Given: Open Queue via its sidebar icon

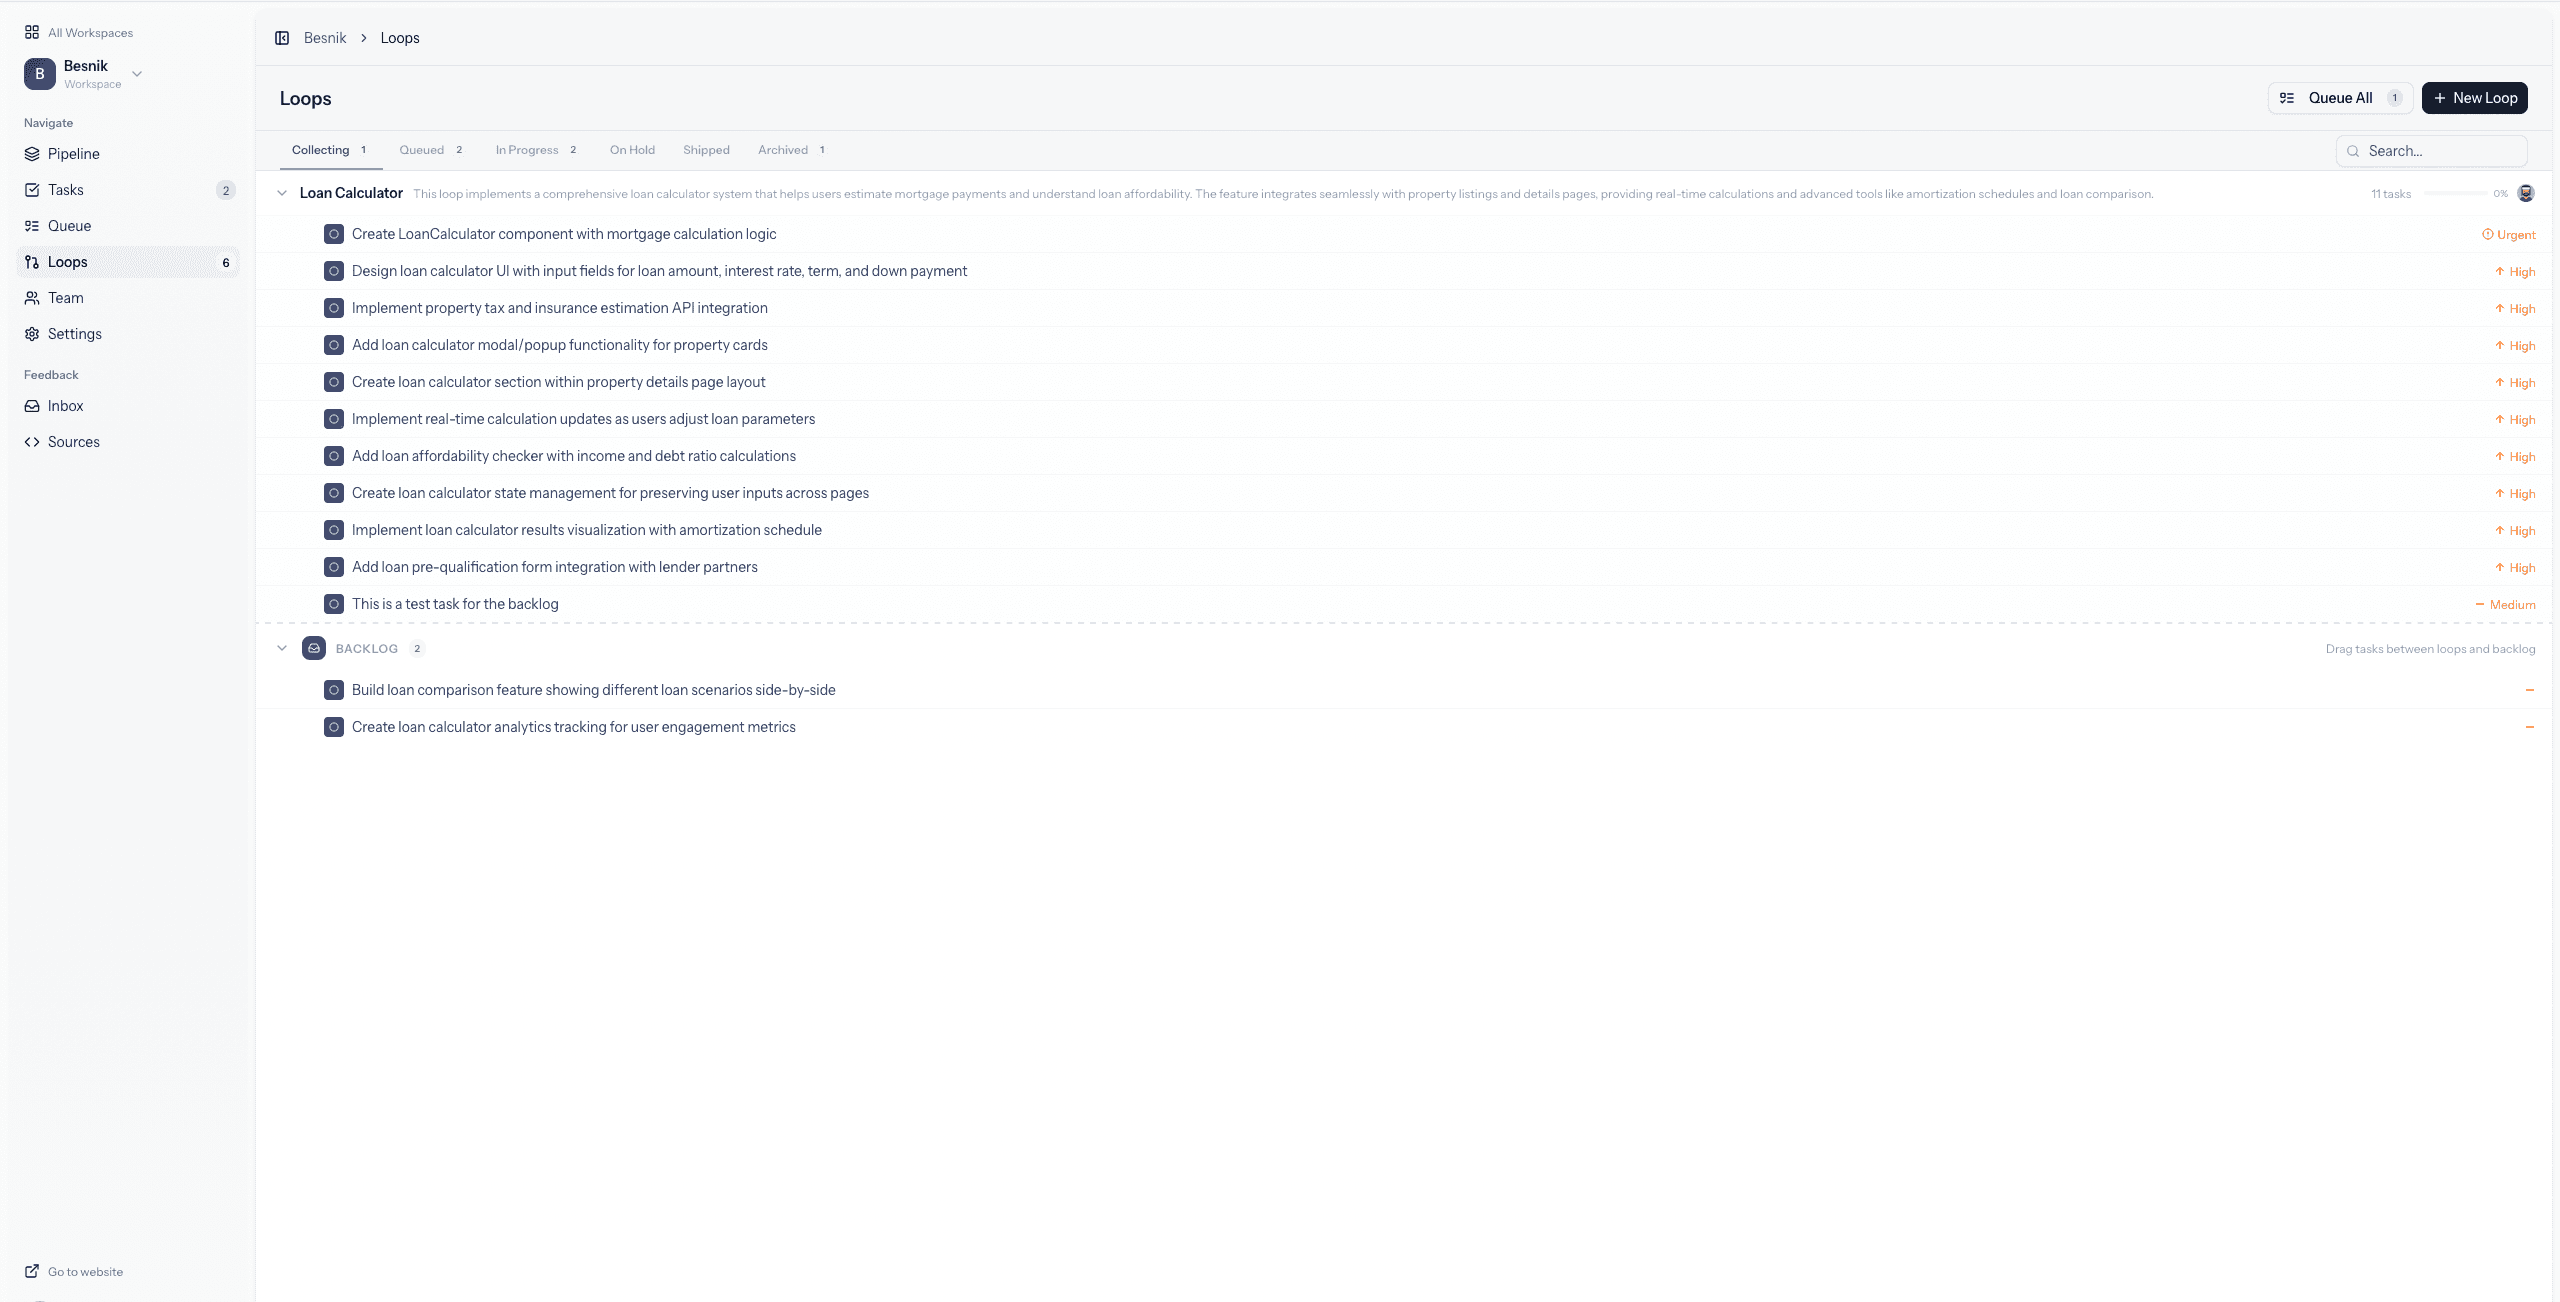Looking at the screenshot, I should (31, 226).
